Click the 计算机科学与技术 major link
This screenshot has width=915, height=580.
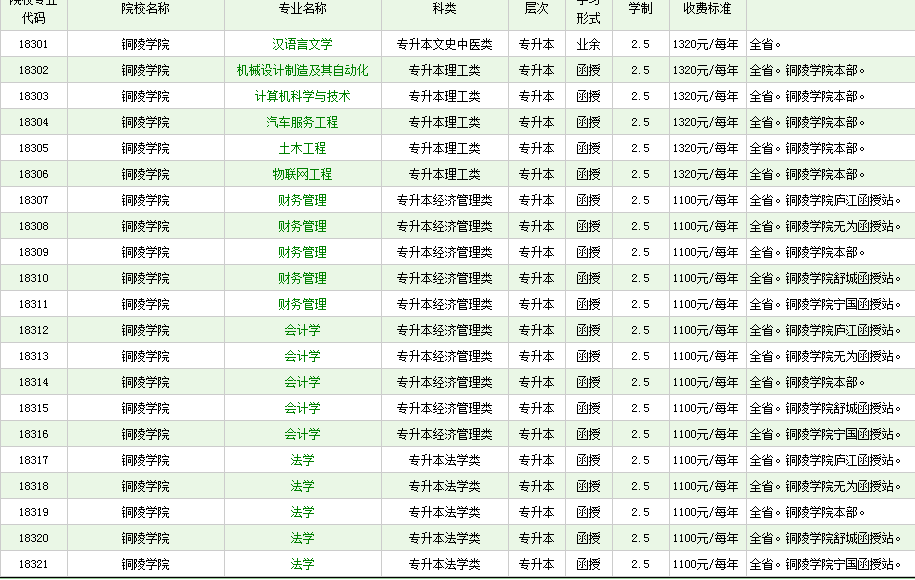pyautogui.click(x=302, y=96)
